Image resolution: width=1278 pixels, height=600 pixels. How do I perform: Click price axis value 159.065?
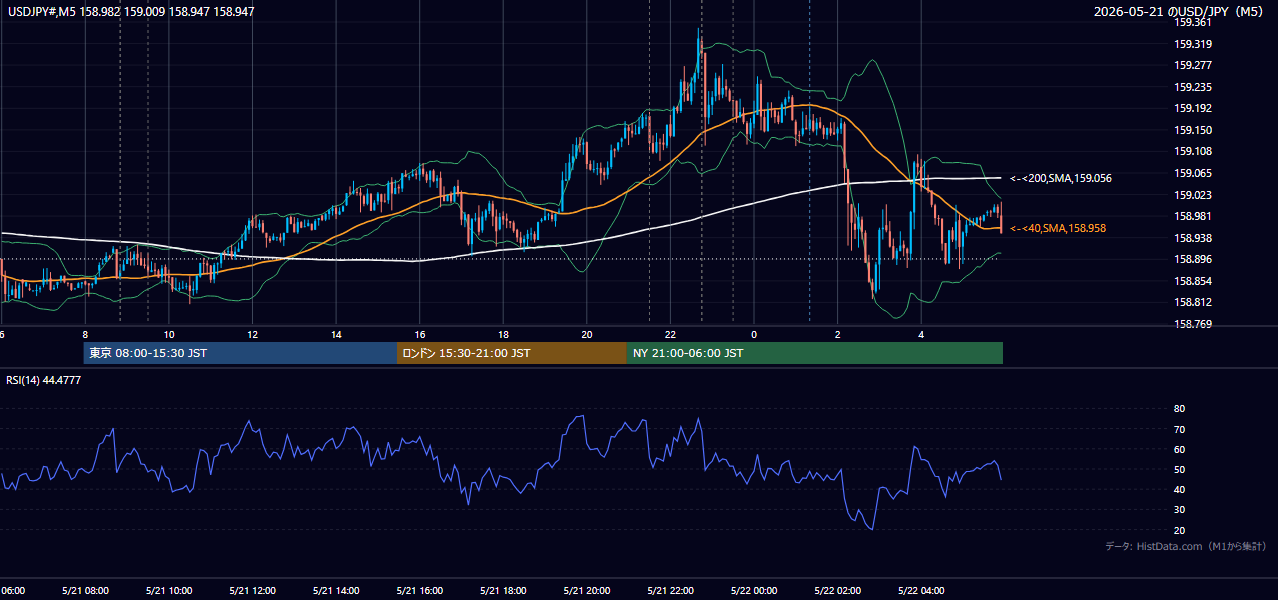pyautogui.click(x=1194, y=173)
